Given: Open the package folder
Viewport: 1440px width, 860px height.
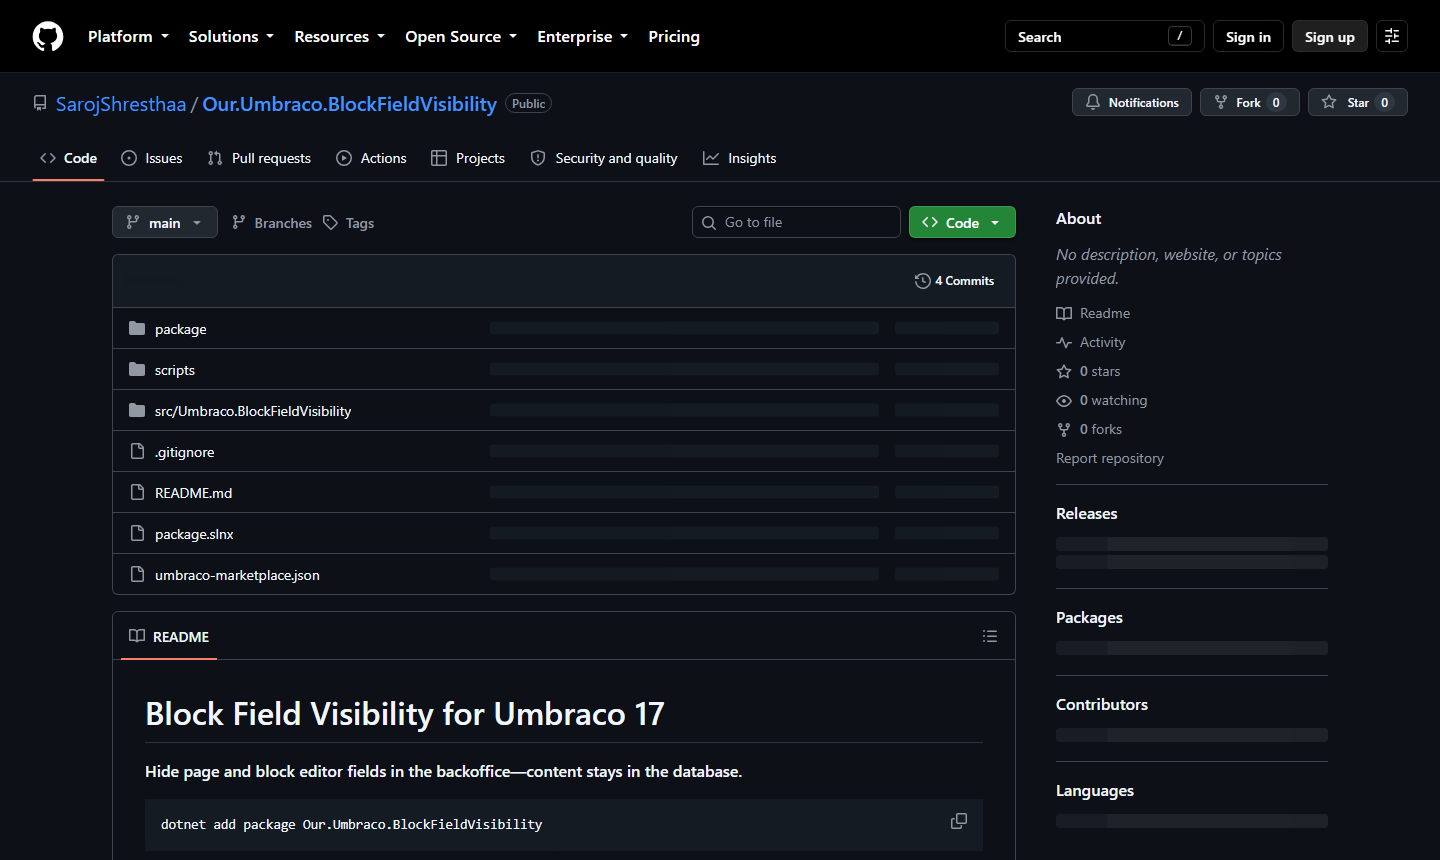Looking at the screenshot, I should tap(181, 329).
